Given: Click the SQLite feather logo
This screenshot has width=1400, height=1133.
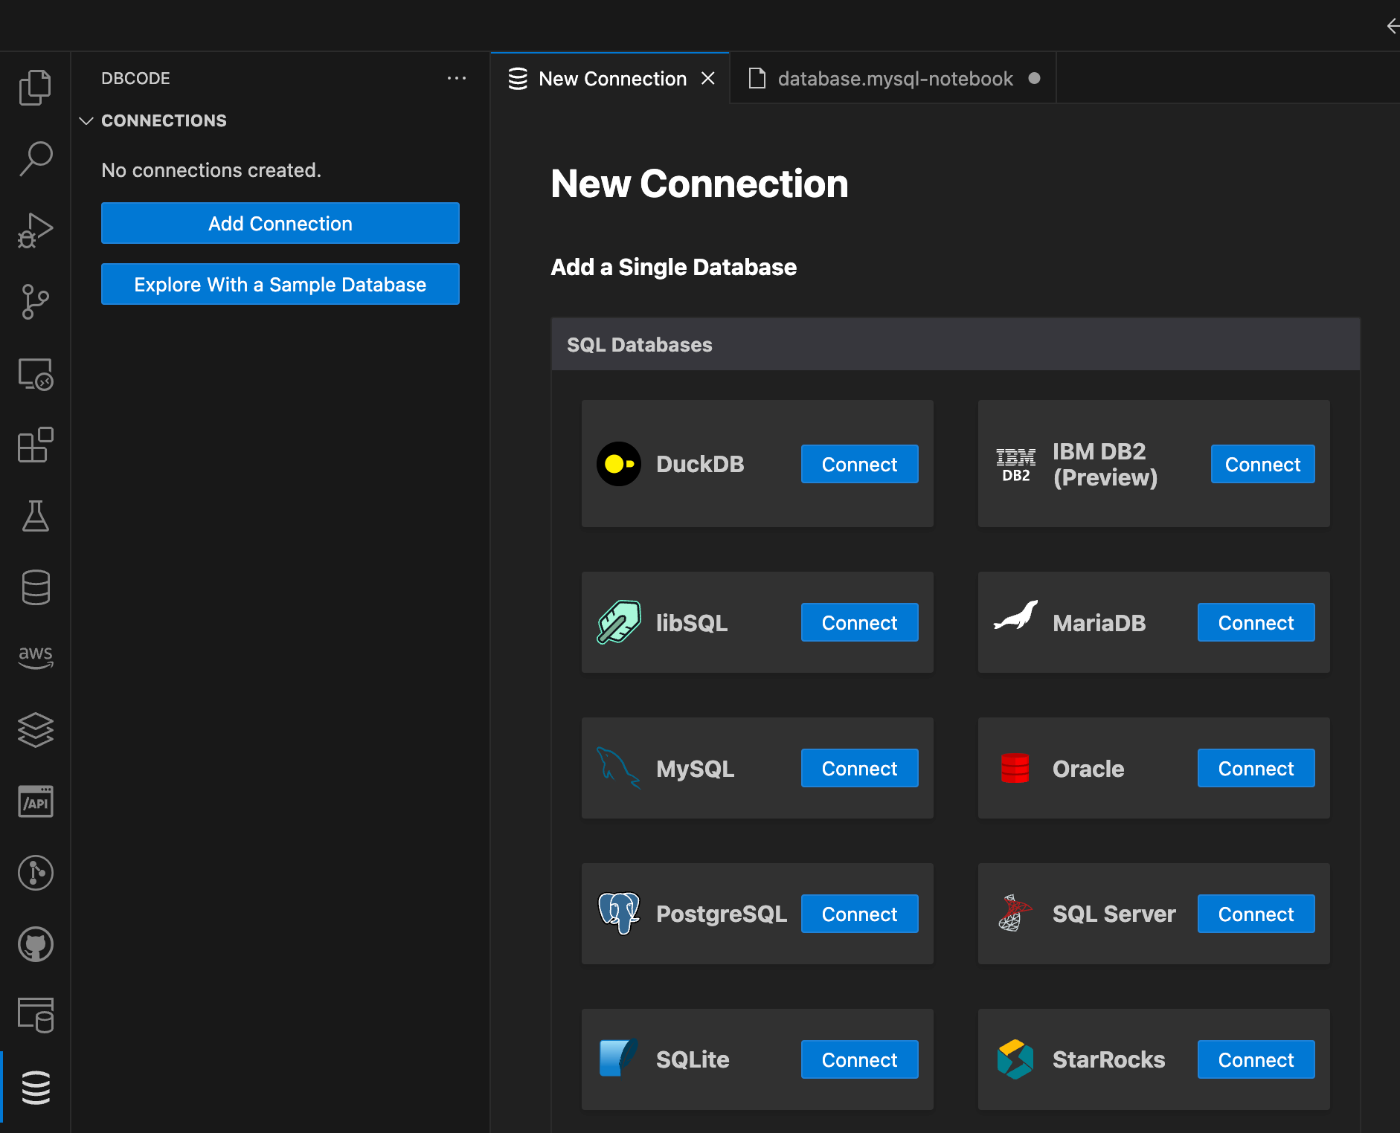Looking at the screenshot, I should (x=618, y=1058).
